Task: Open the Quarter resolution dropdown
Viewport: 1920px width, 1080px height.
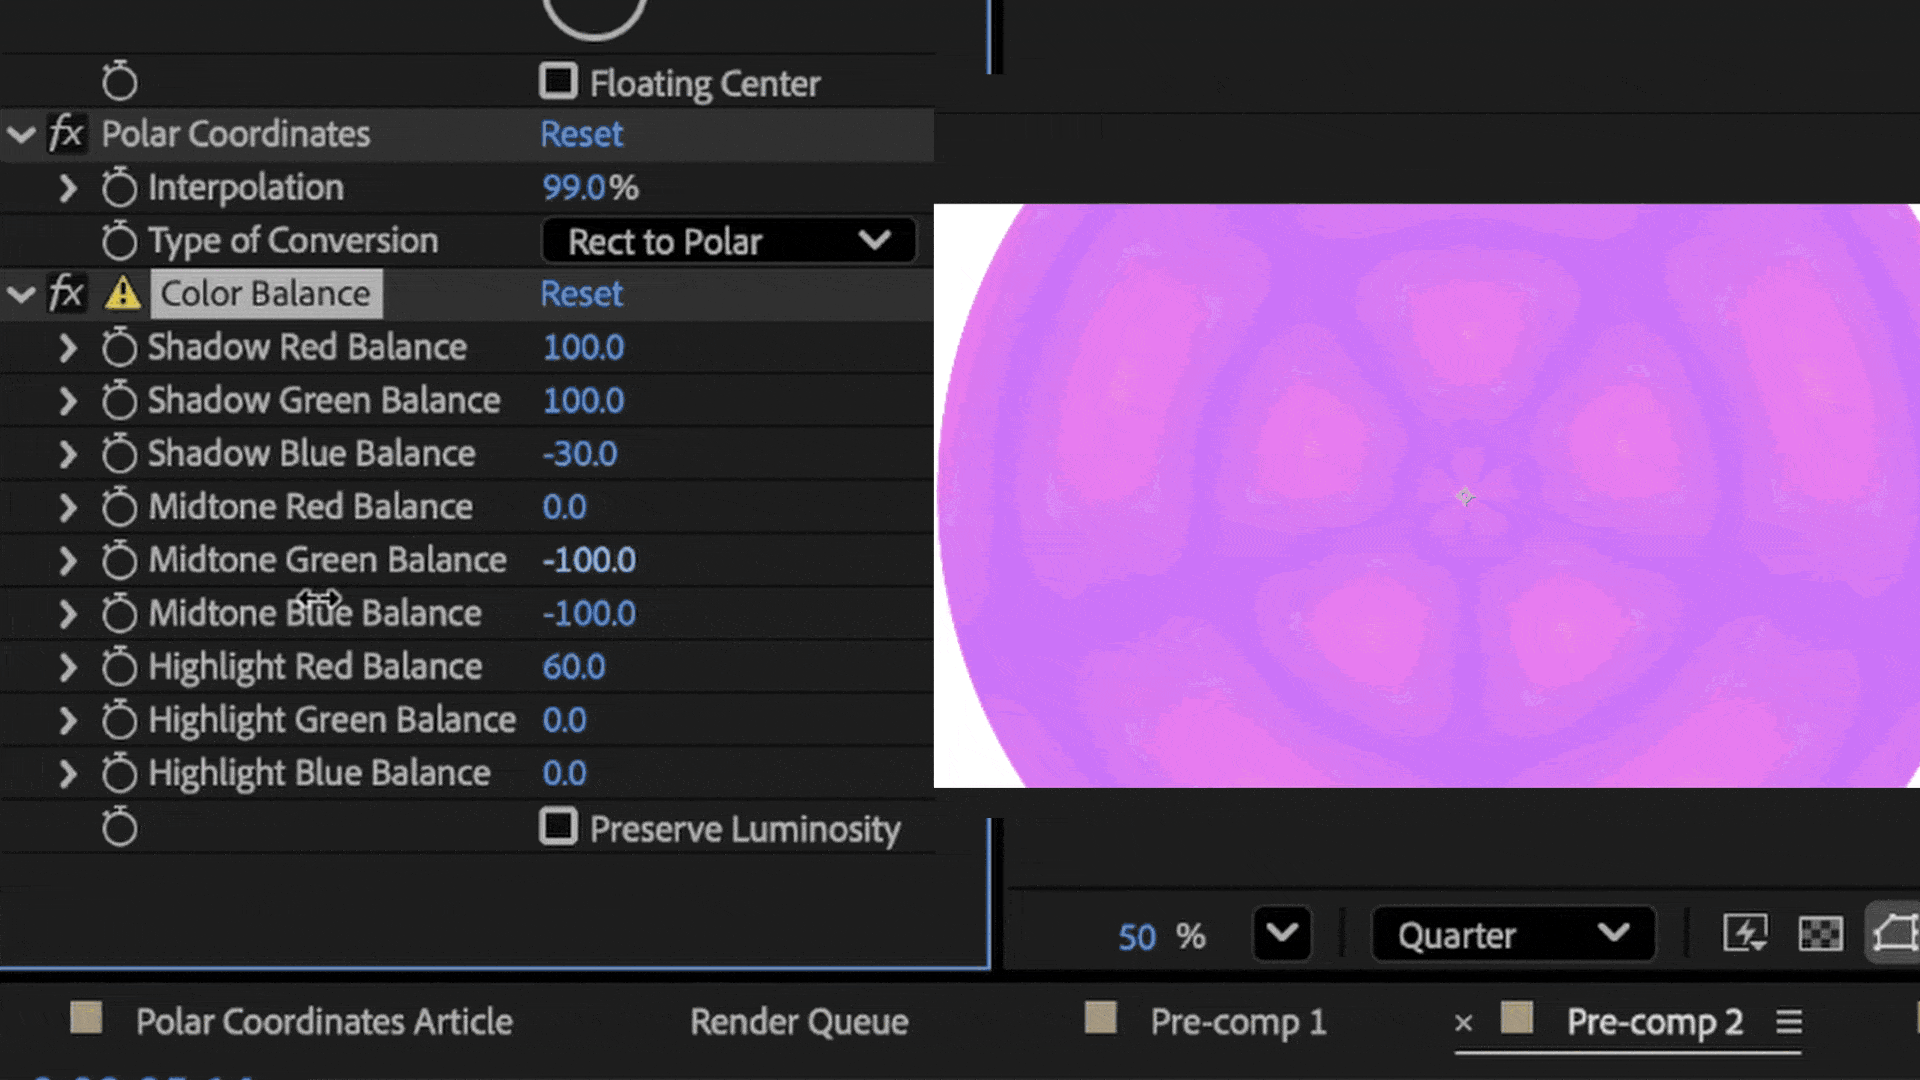Action: tap(1513, 934)
